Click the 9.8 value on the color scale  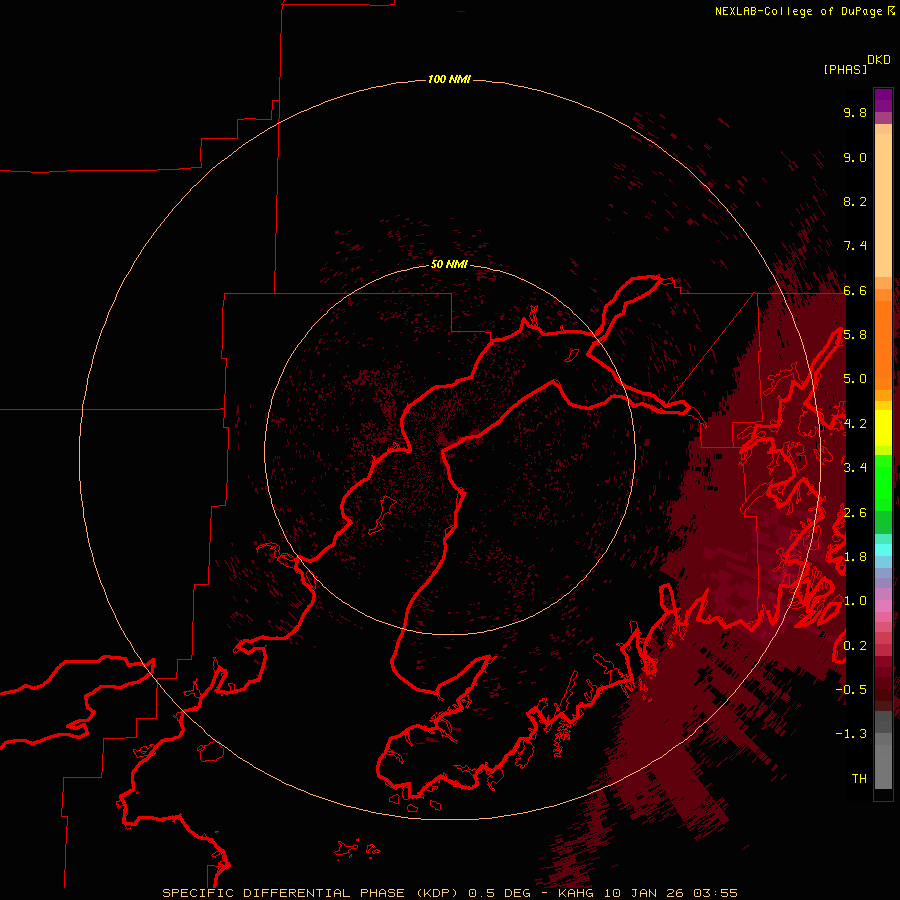(x=855, y=112)
